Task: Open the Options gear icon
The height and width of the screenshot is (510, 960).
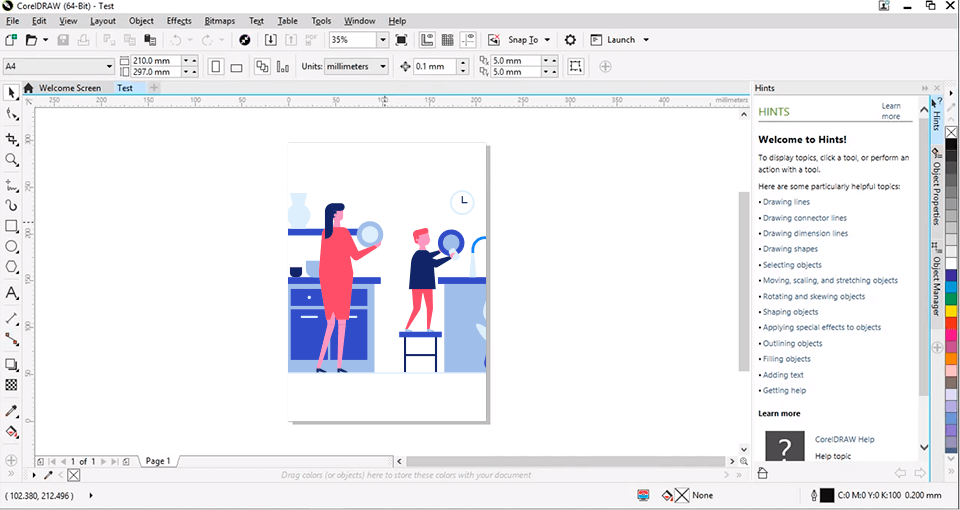Action: pyautogui.click(x=570, y=40)
